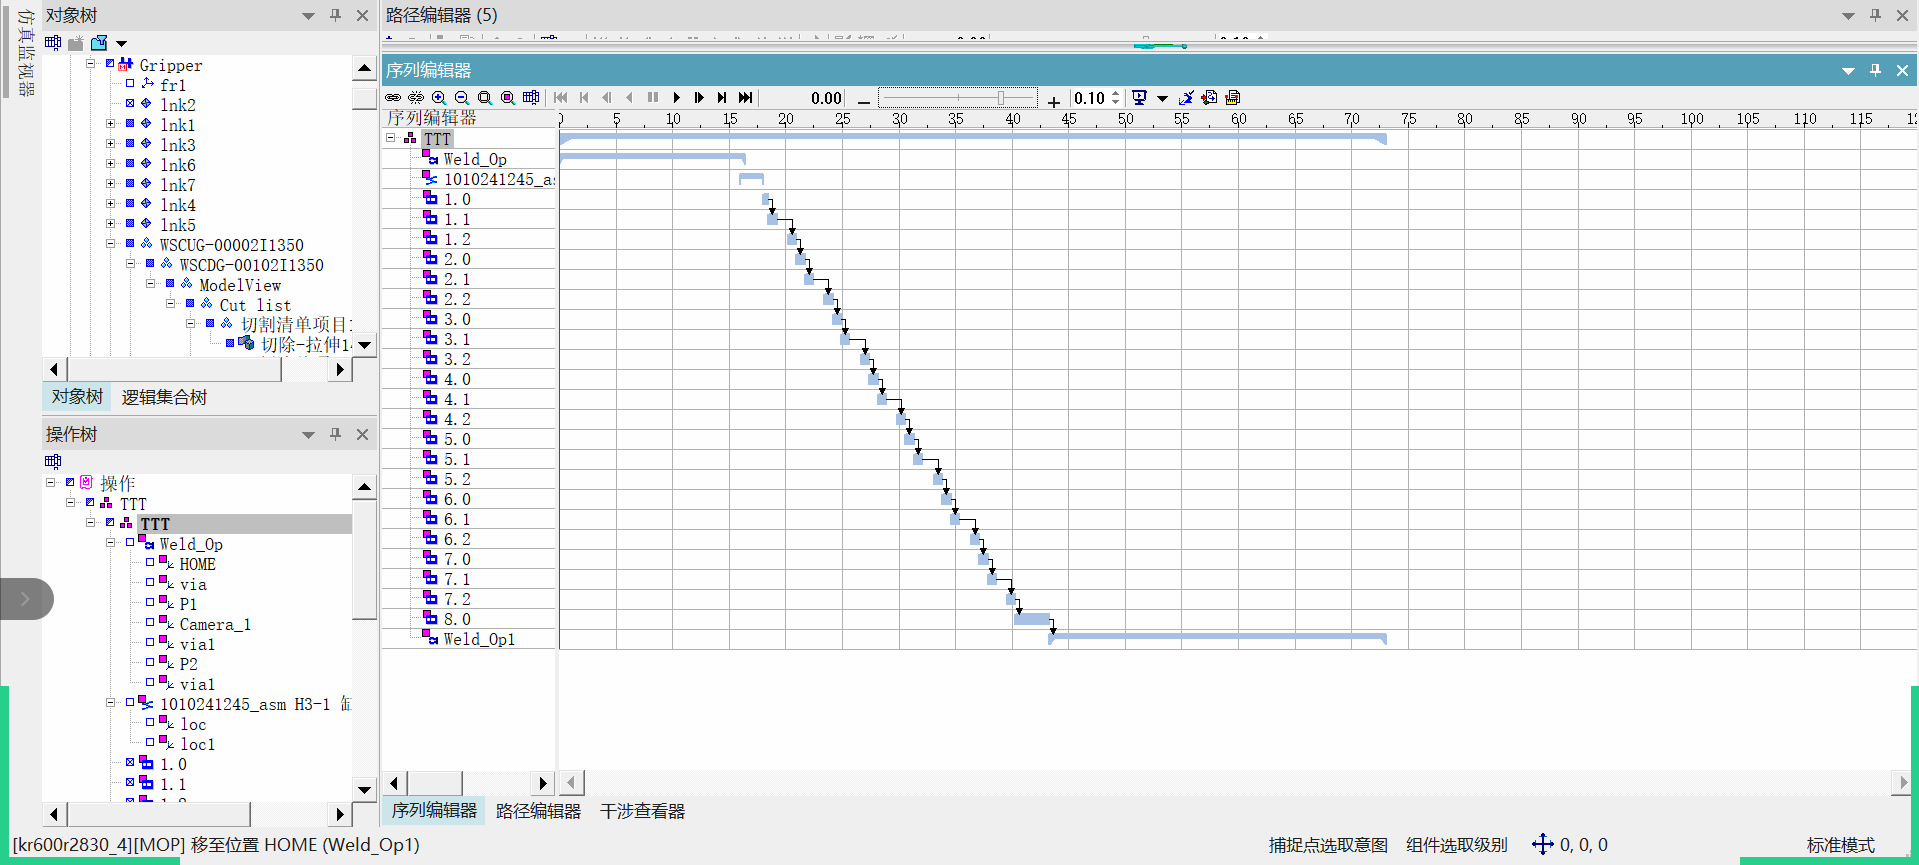Zoom out on the sequence timeline
Screen dimensions: 1919x865
(x=462, y=98)
